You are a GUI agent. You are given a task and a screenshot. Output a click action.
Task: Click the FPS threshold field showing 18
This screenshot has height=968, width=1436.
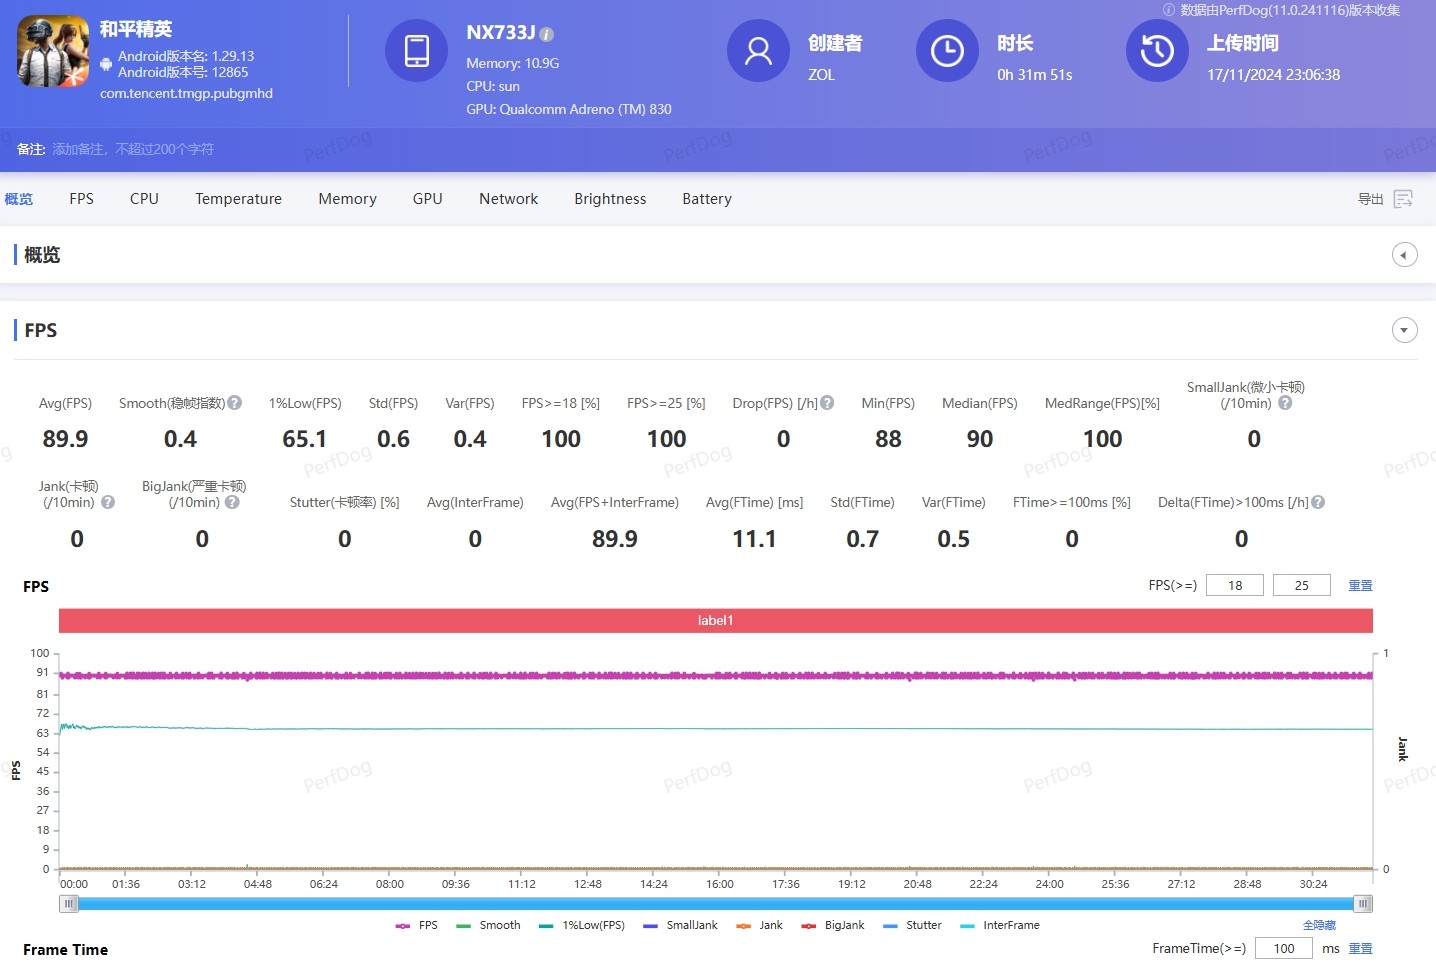pos(1235,585)
